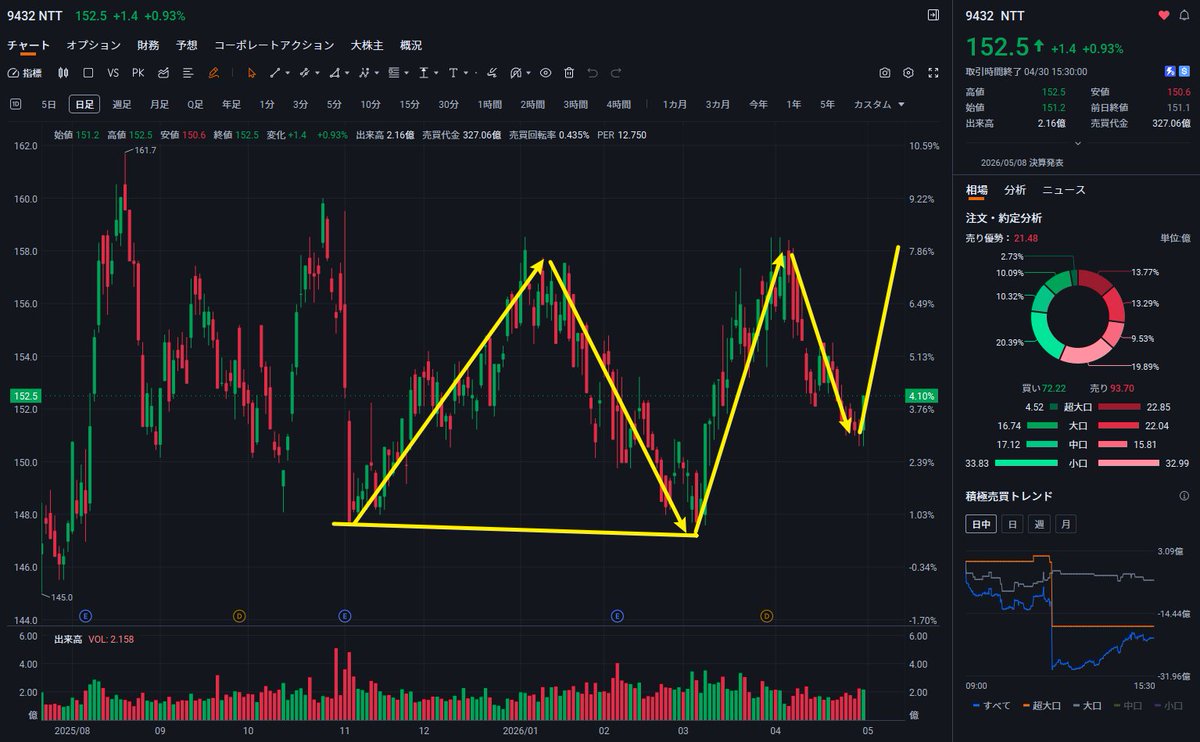Image resolution: width=1200 pixels, height=742 pixels.
Task: Open the PK comparison tool
Action: point(138,73)
